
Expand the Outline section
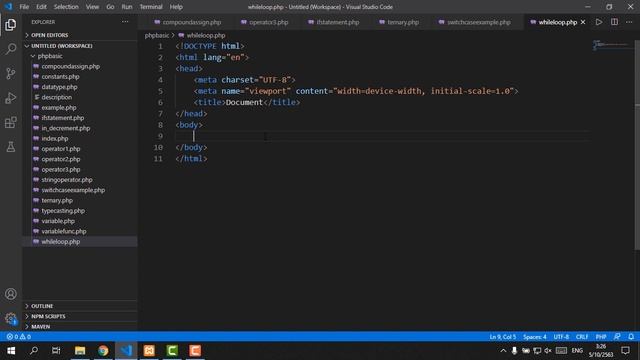80,306
